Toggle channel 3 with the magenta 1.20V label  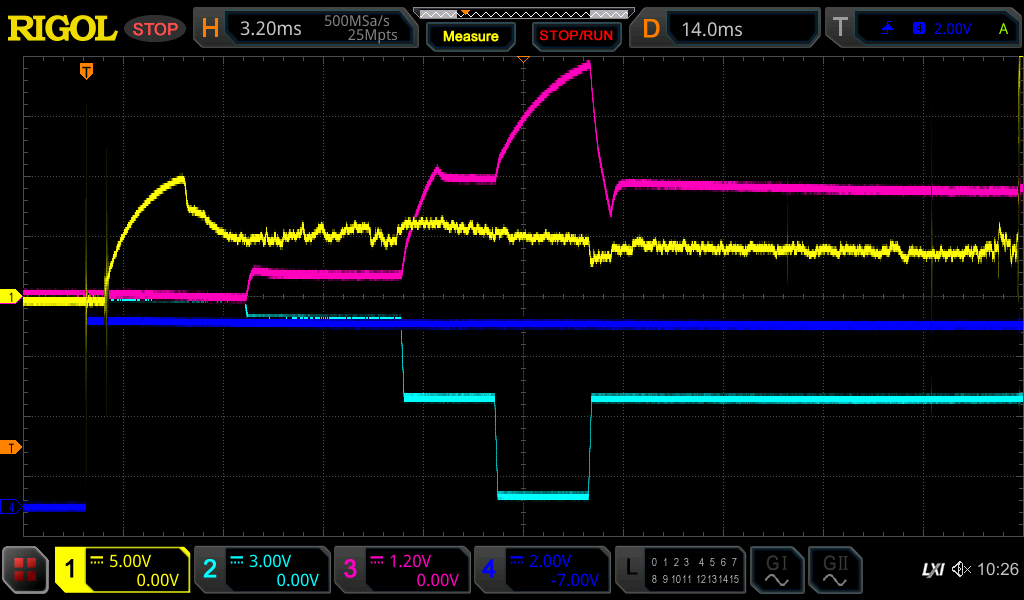click(401, 570)
